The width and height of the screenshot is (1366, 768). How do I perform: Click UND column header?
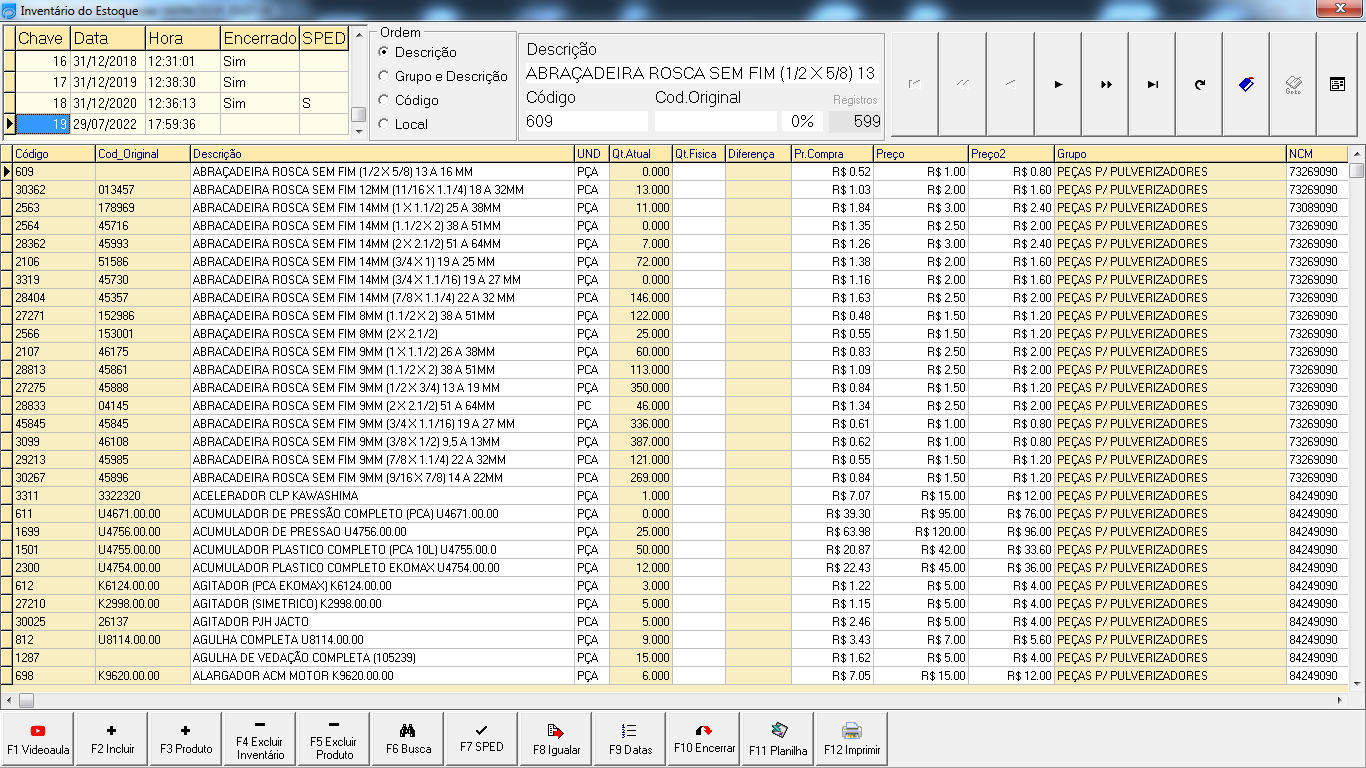coord(592,154)
